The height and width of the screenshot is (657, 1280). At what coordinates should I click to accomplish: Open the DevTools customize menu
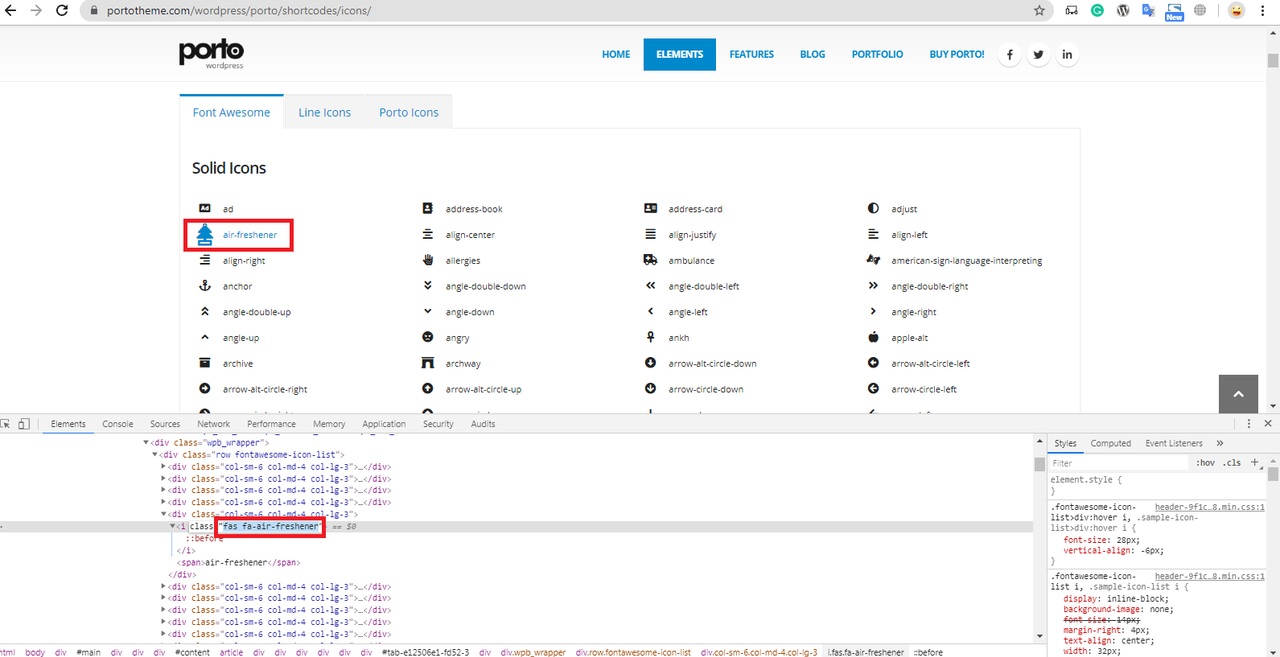1249,424
